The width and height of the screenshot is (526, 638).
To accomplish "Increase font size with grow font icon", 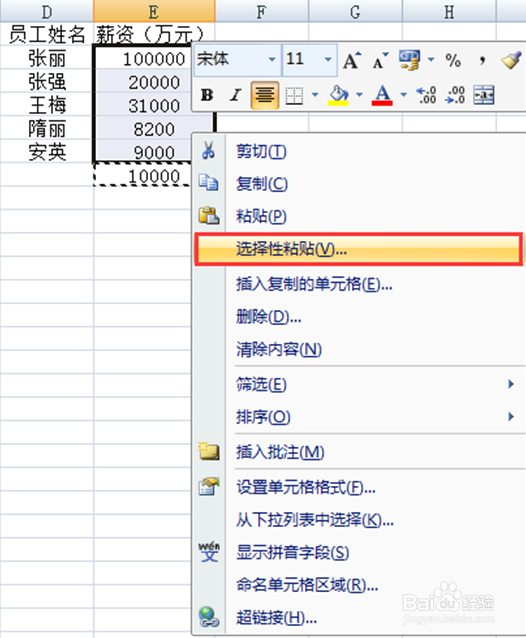I will point(352,61).
